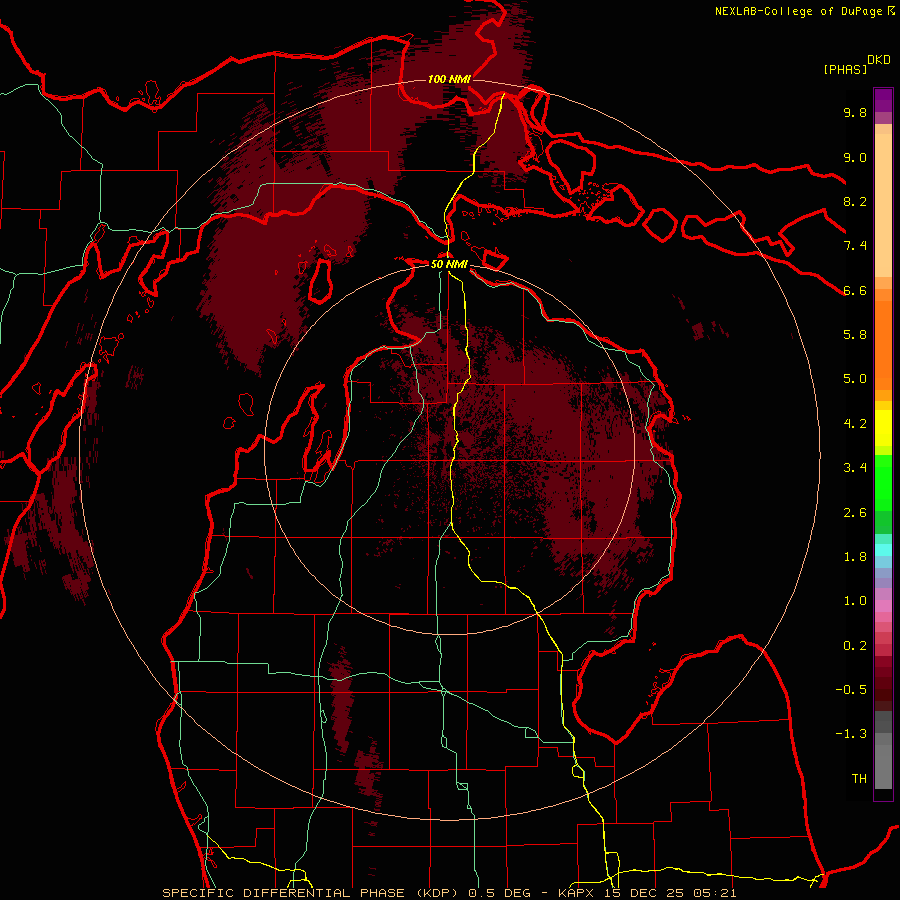
Task: Click the [PHAS] unit label
Action: tap(845, 69)
